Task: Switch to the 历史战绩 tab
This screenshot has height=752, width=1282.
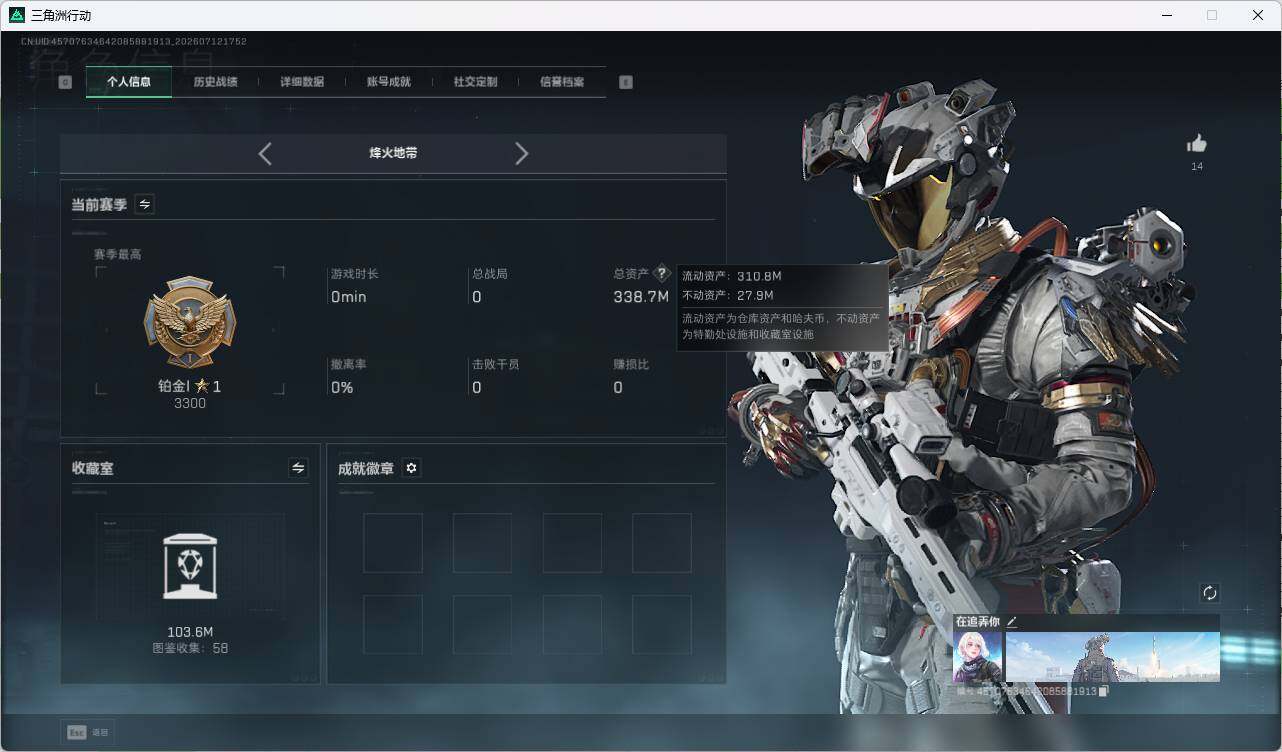Action: pos(215,82)
